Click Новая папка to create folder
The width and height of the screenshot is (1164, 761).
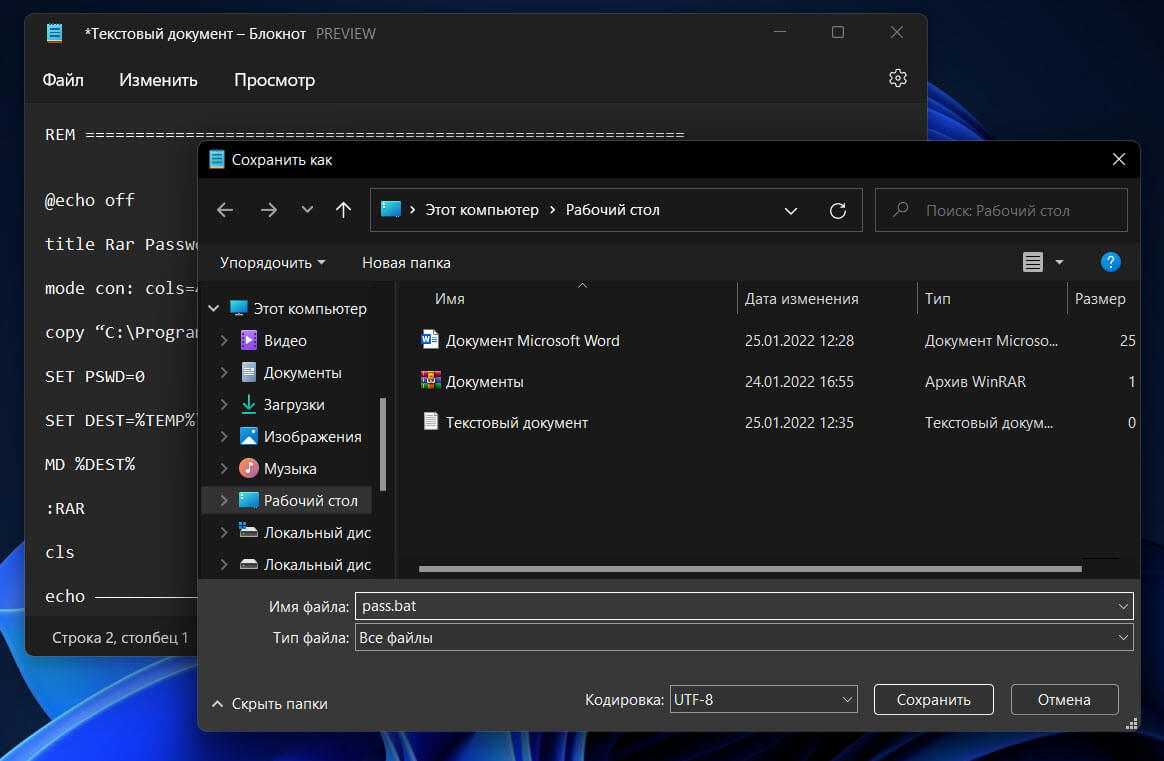click(406, 263)
